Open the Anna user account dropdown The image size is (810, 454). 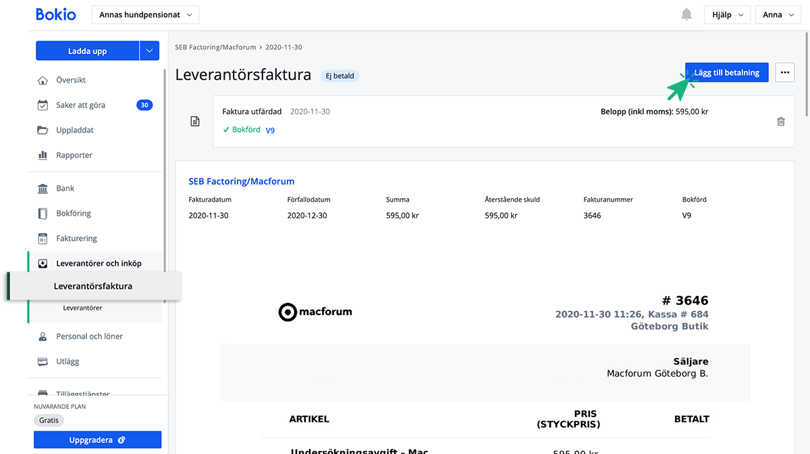pos(777,15)
